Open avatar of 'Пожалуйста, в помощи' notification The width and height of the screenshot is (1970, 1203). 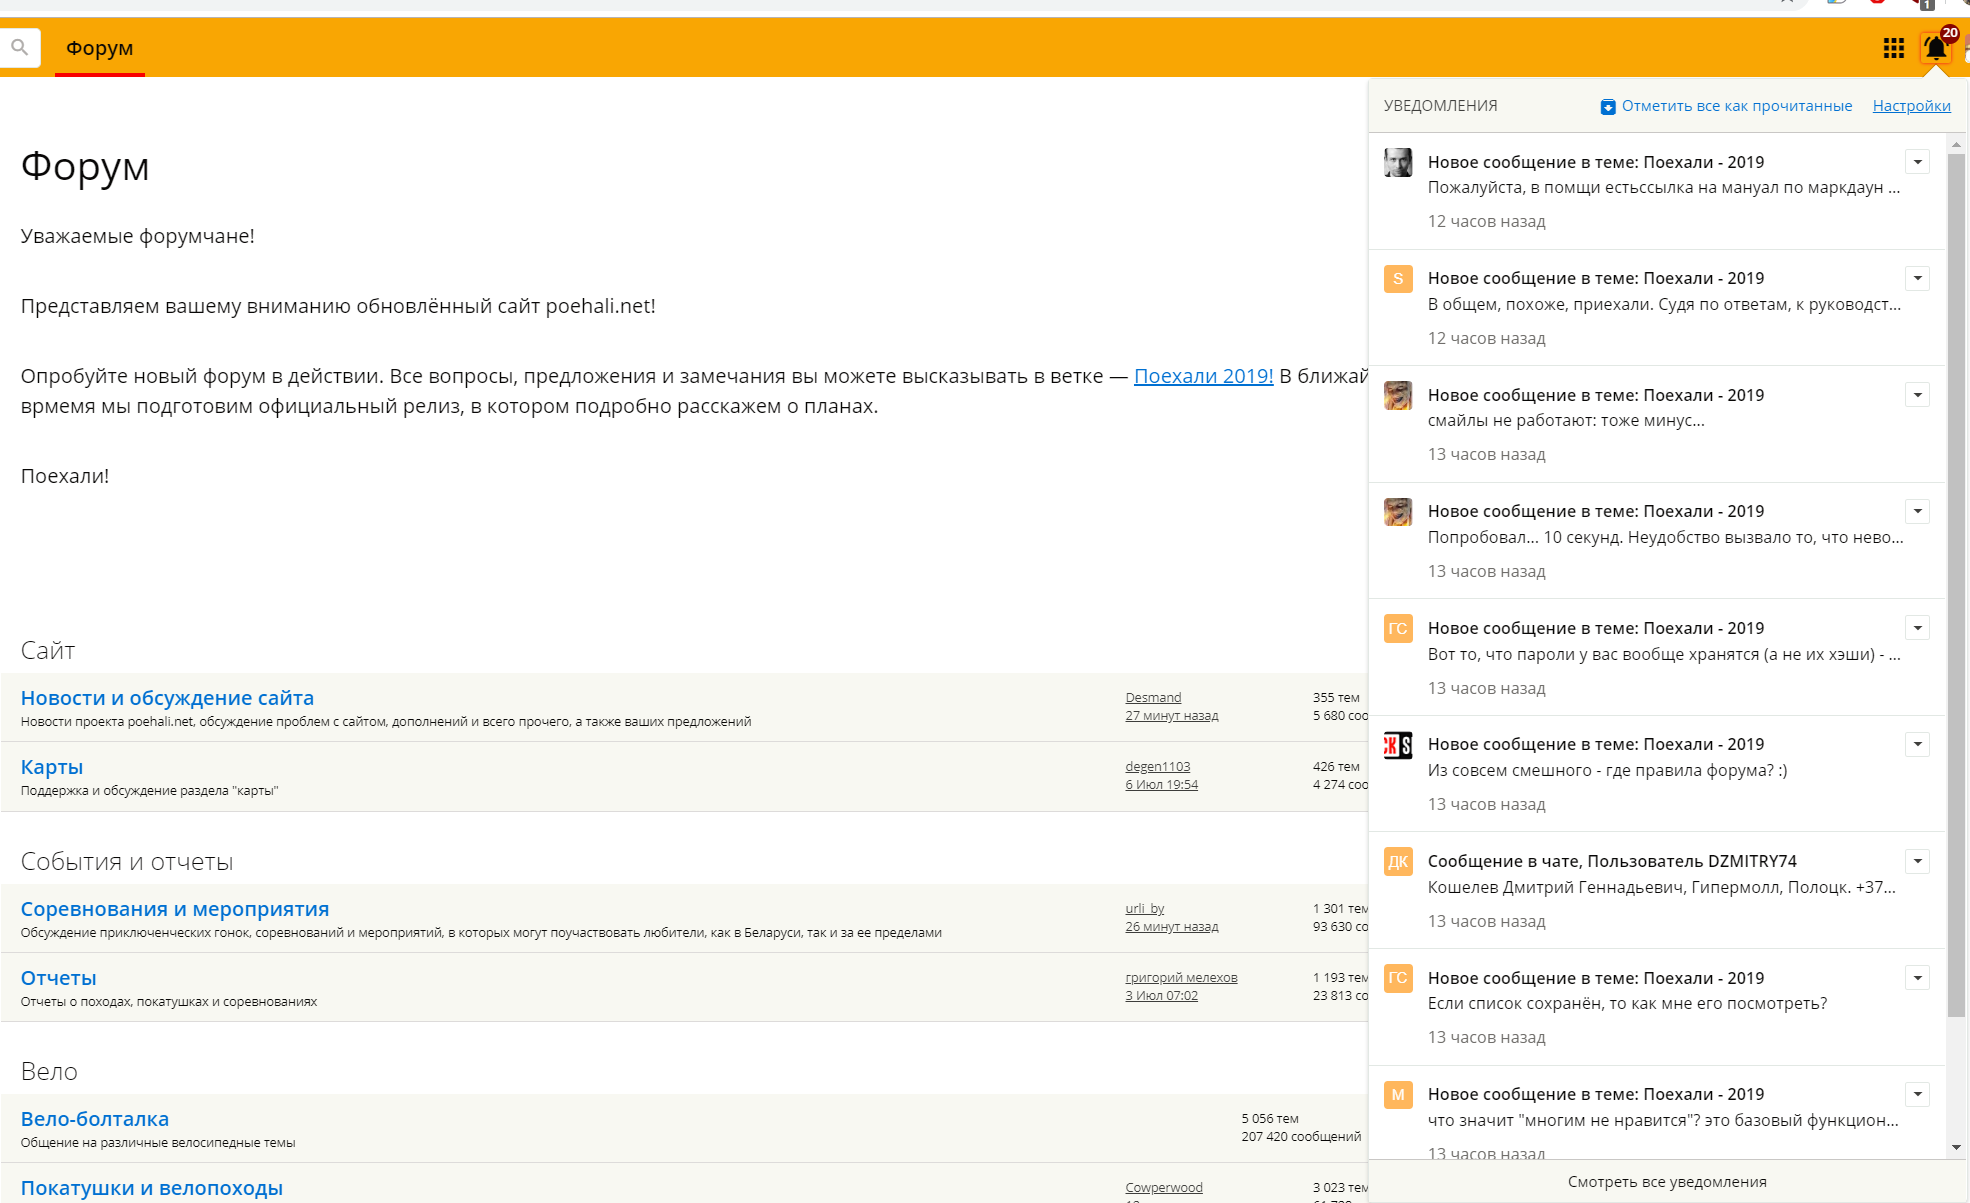pyautogui.click(x=1398, y=162)
